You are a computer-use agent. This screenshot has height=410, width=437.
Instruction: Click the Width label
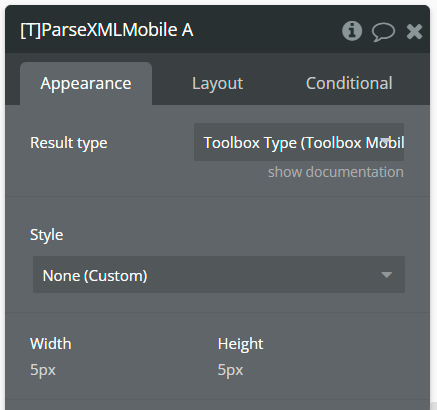point(51,344)
